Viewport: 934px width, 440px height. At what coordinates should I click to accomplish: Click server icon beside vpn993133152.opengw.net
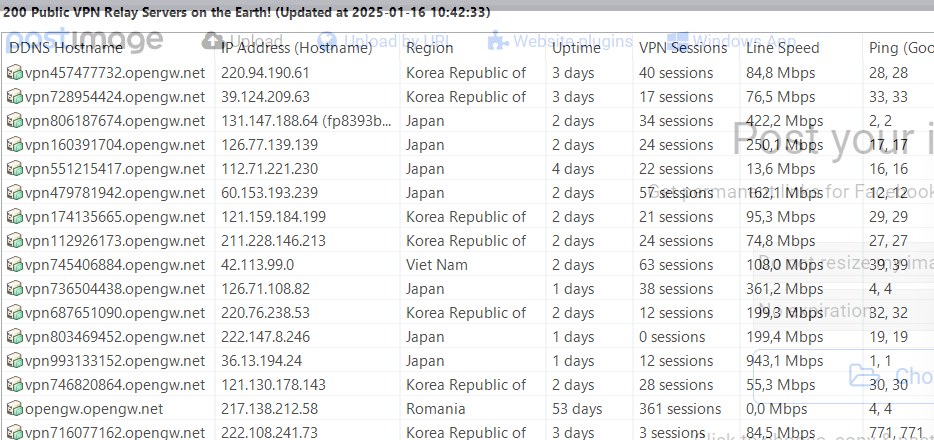tap(15, 361)
